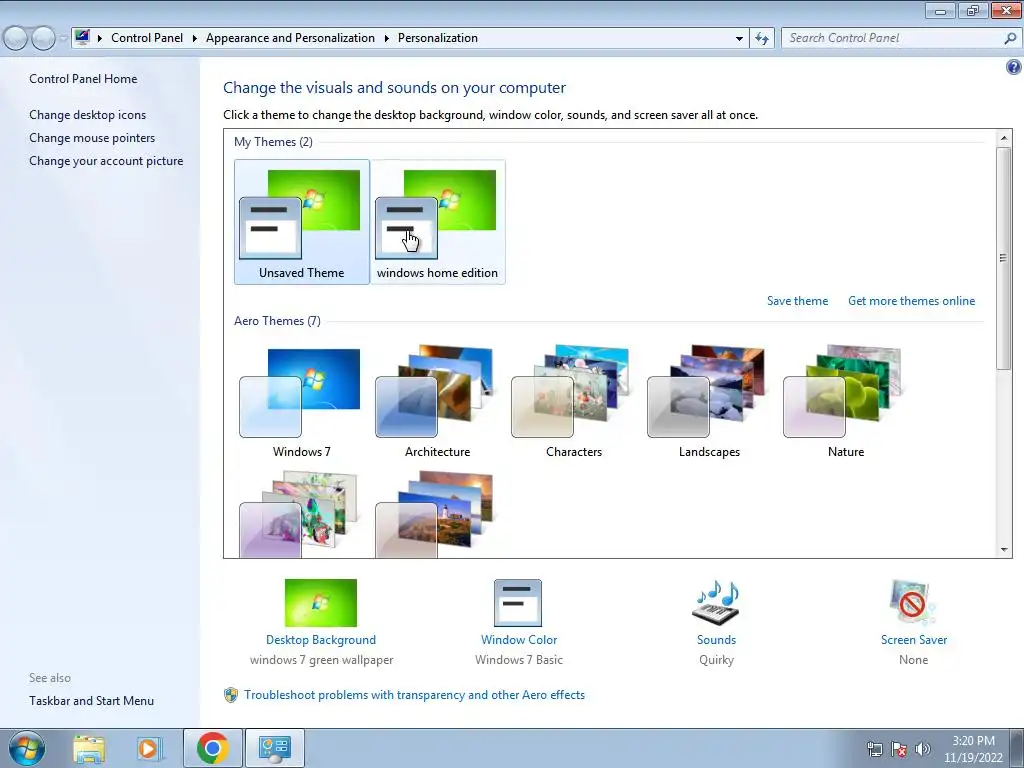Open address bar history dropdown
The width and height of the screenshot is (1024, 768).
click(x=739, y=39)
